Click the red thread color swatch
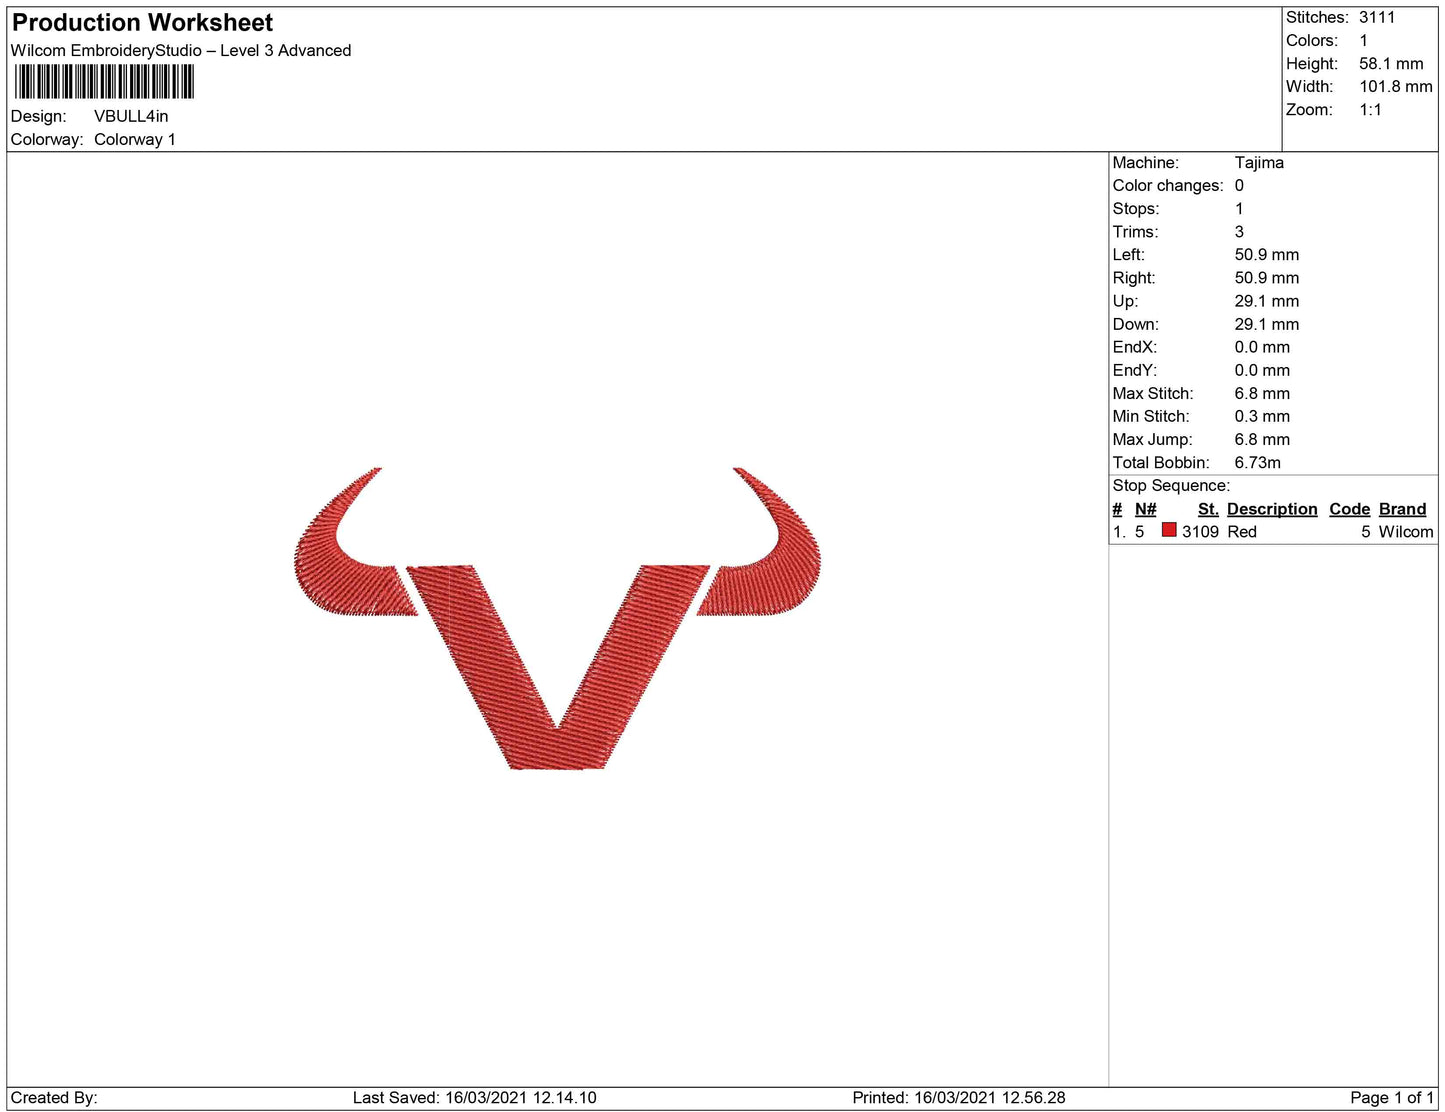The width and height of the screenshot is (1445, 1112). click(1169, 530)
